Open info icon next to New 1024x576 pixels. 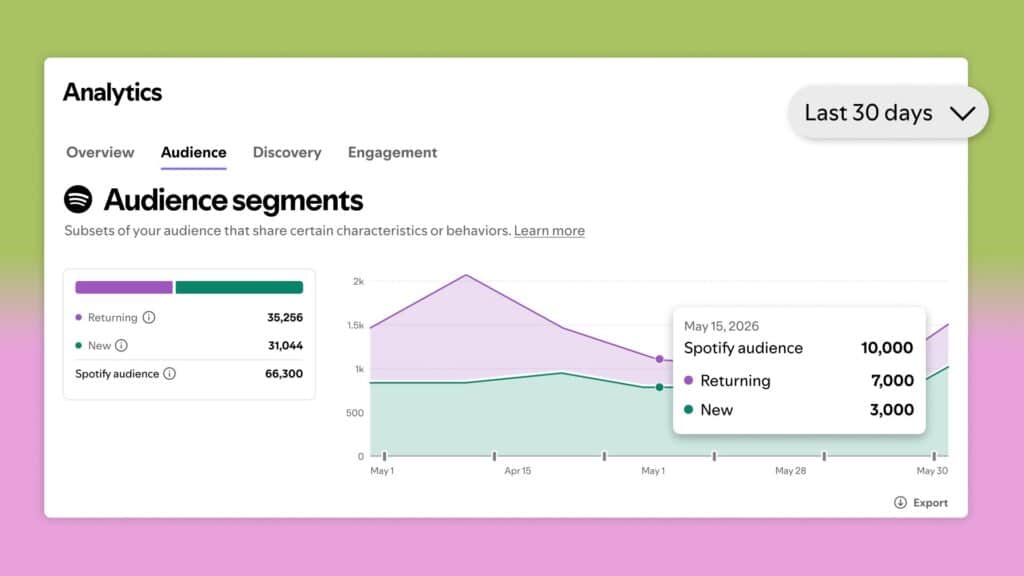point(121,345)
